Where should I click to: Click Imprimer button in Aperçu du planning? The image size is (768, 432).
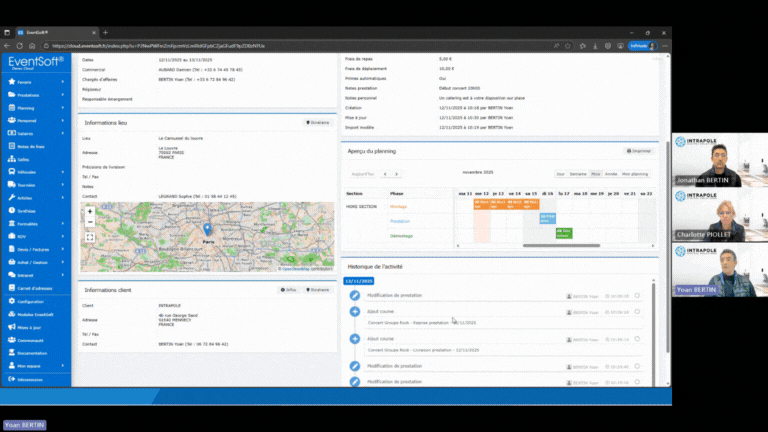click(x=640, y=151)
